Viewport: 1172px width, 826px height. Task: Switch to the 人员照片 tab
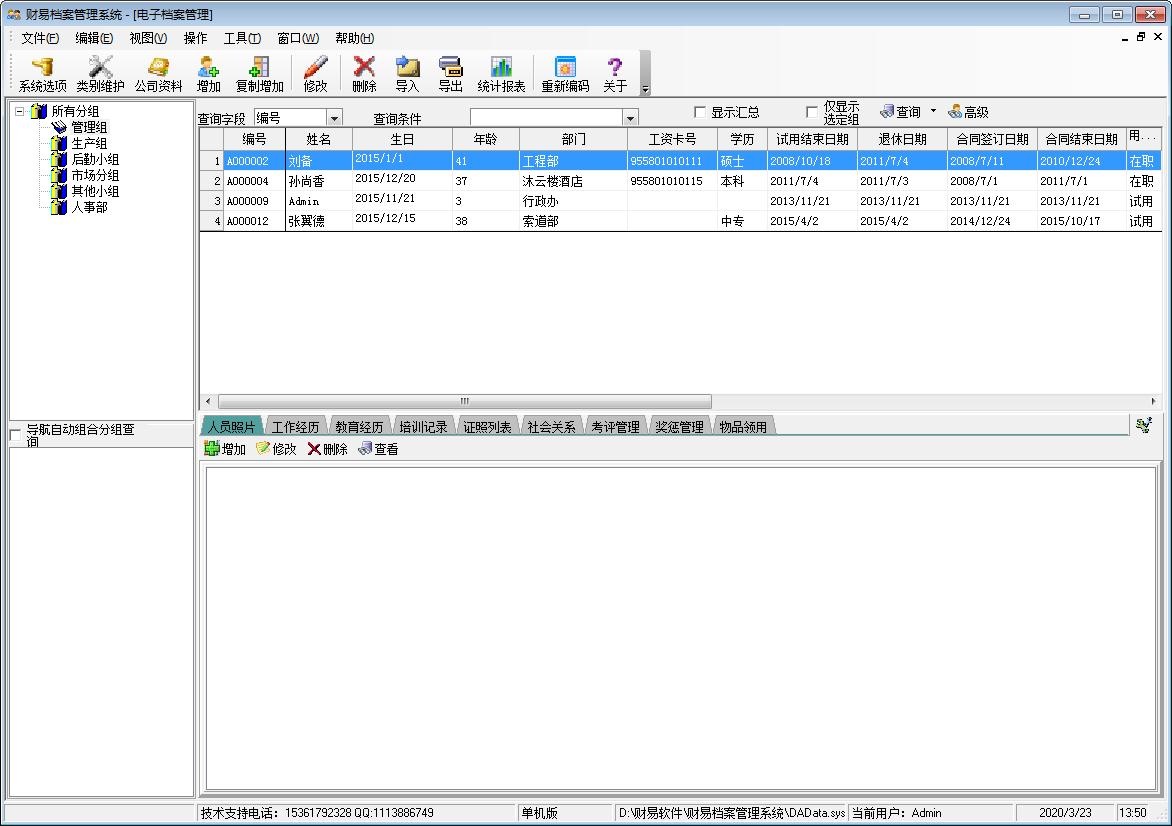tap(231, 427)
